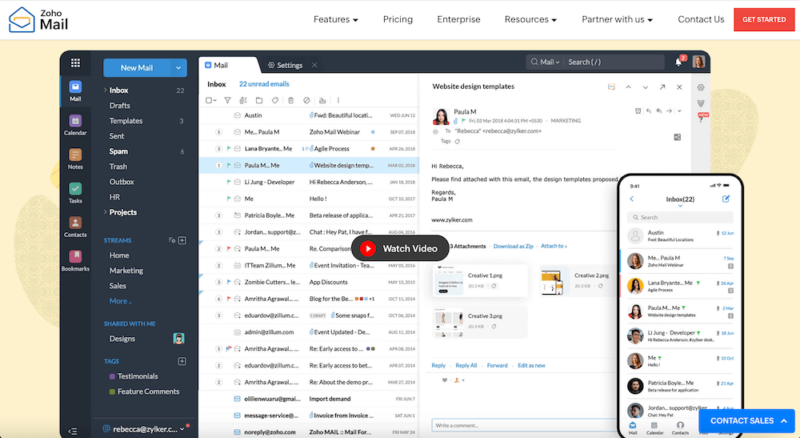
Task: Click the add stream plus icon
Action: pyautogui.click(x=182, y=240)
